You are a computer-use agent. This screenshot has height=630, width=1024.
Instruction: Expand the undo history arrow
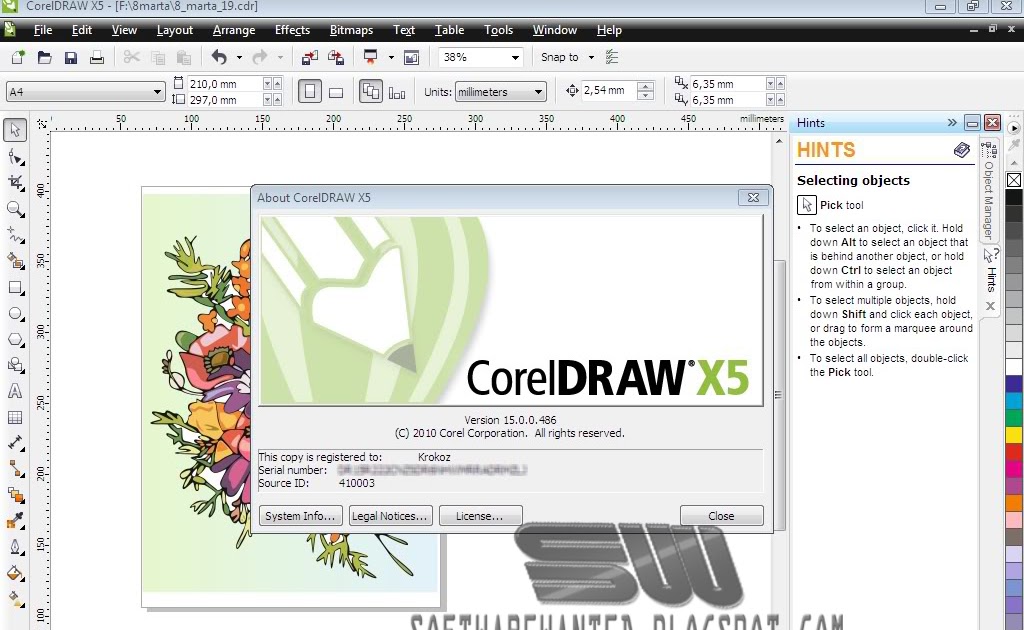(x=239, y=57)
